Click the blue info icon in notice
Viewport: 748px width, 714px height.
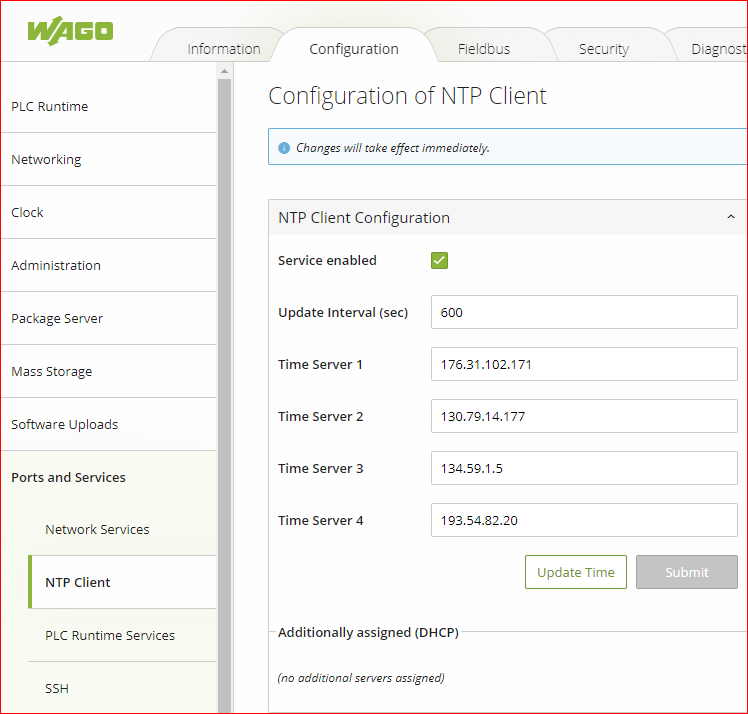(284, 148)
